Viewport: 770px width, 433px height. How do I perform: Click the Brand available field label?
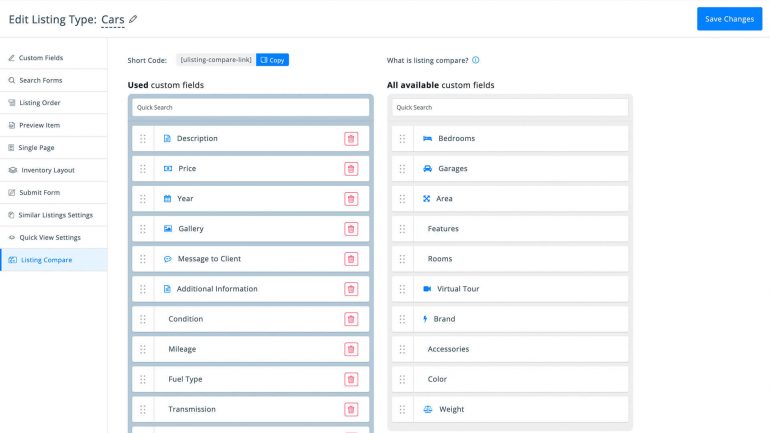[444, 319]
